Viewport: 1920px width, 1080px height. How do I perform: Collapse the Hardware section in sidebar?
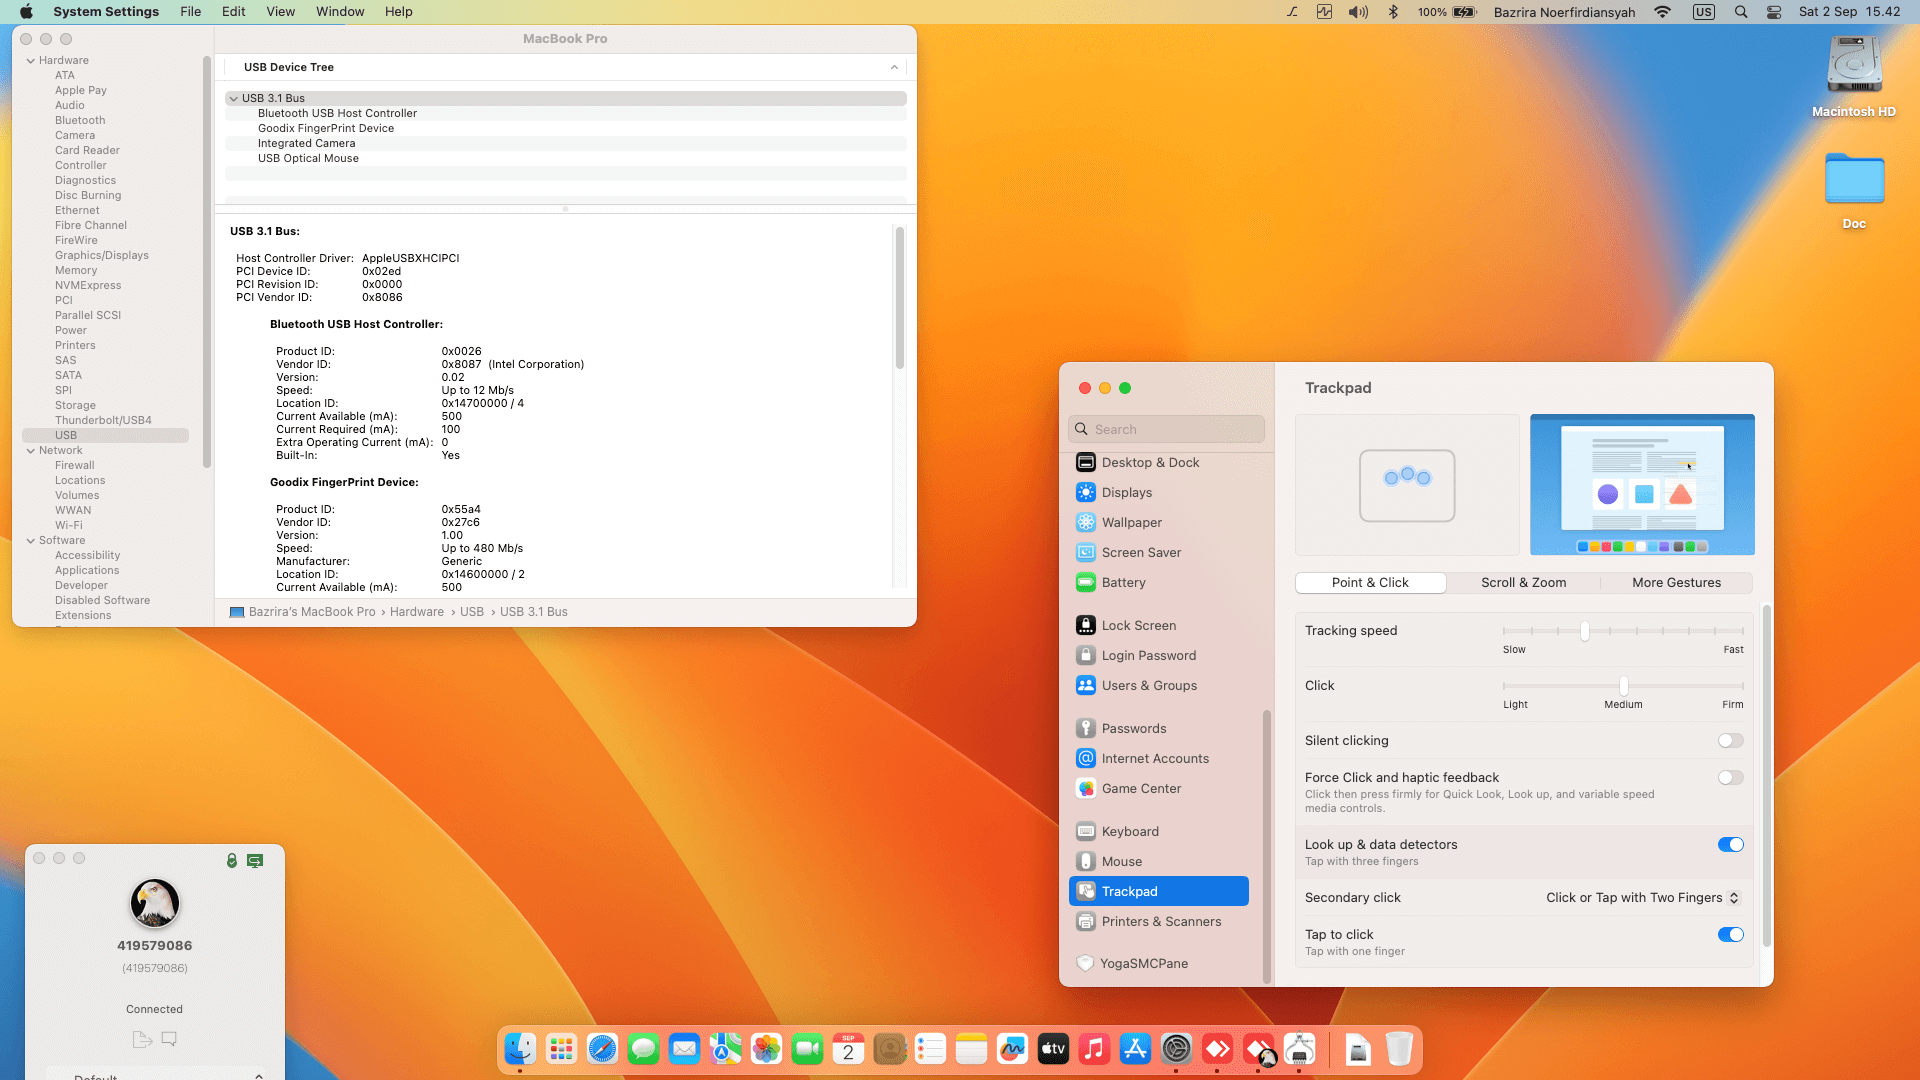[x=30, y=60]
